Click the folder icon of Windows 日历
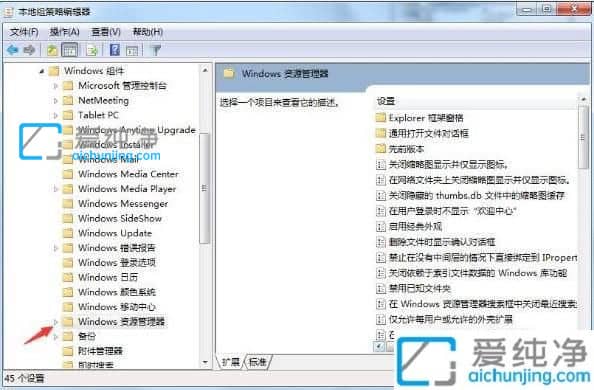Viewport: 594px width, 390px height. click(68, 277)
